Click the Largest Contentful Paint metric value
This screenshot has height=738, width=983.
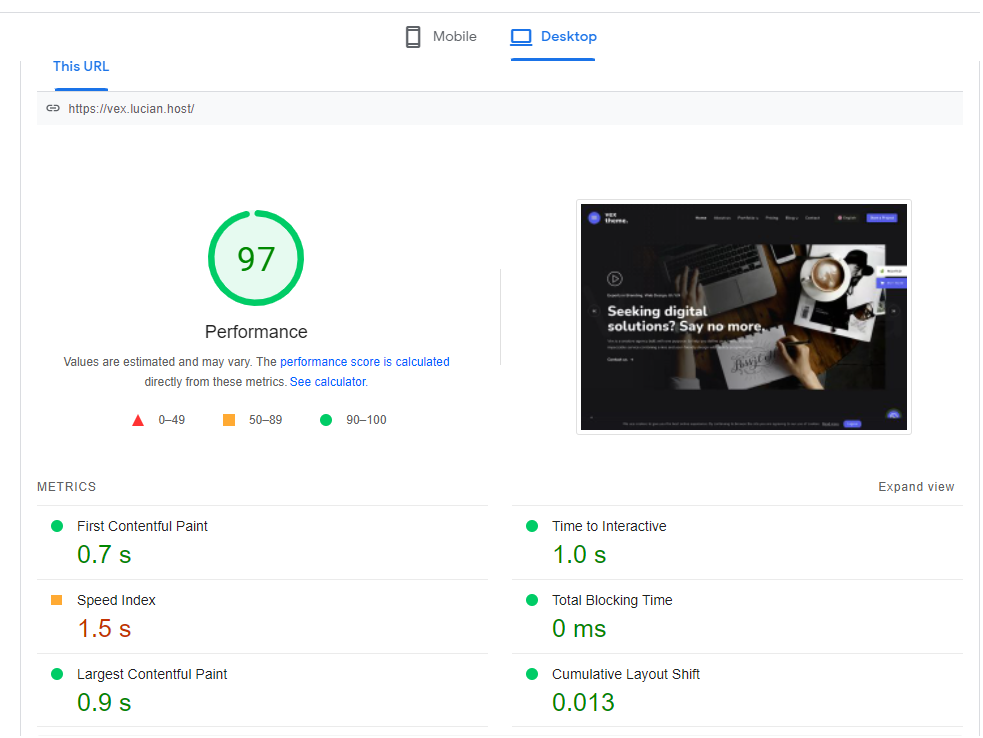(x=103, y=702)
